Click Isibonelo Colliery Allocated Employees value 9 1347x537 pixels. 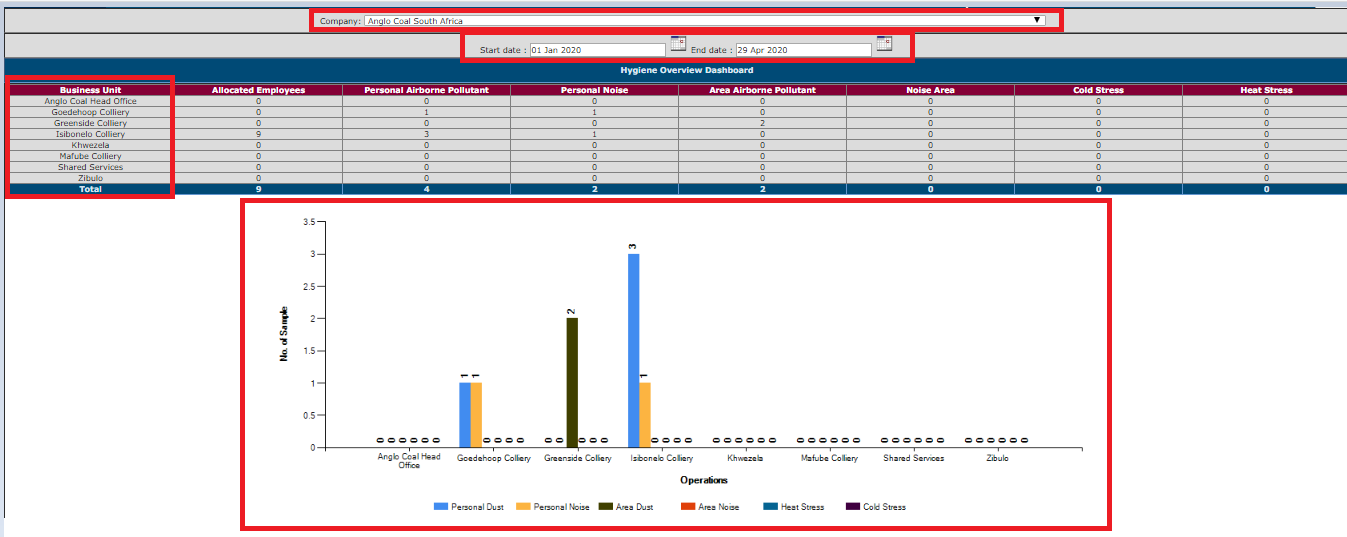pyautogui.click(x=258, y=134)
